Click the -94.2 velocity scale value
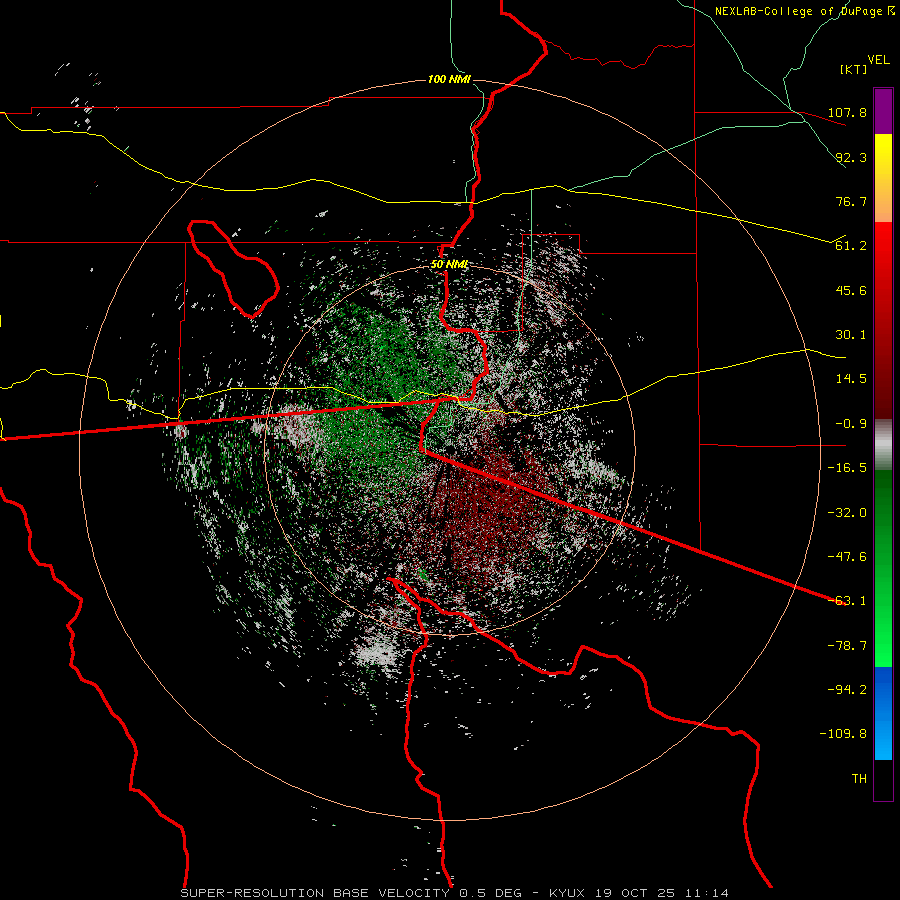The image size is (900, 900). [847, 690]
